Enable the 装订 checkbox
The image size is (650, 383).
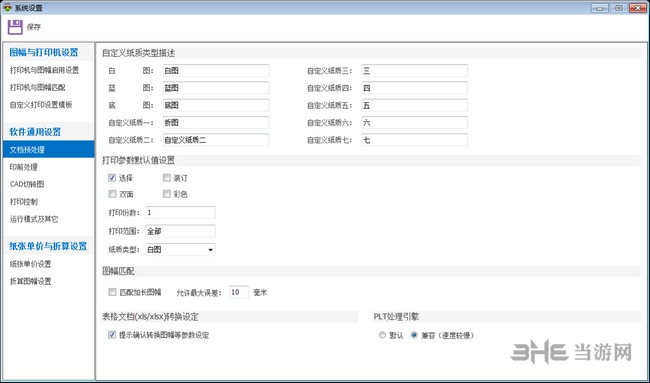point(167,178)
